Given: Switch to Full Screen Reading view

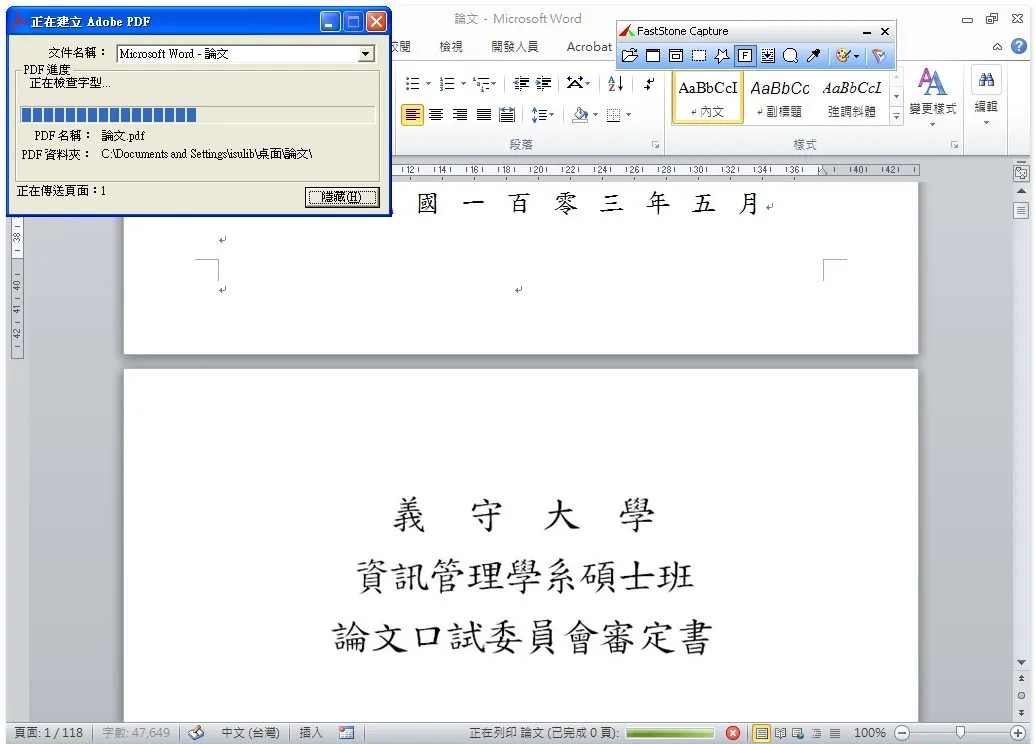Looking at the screenshot, I should tap(780, 733).
